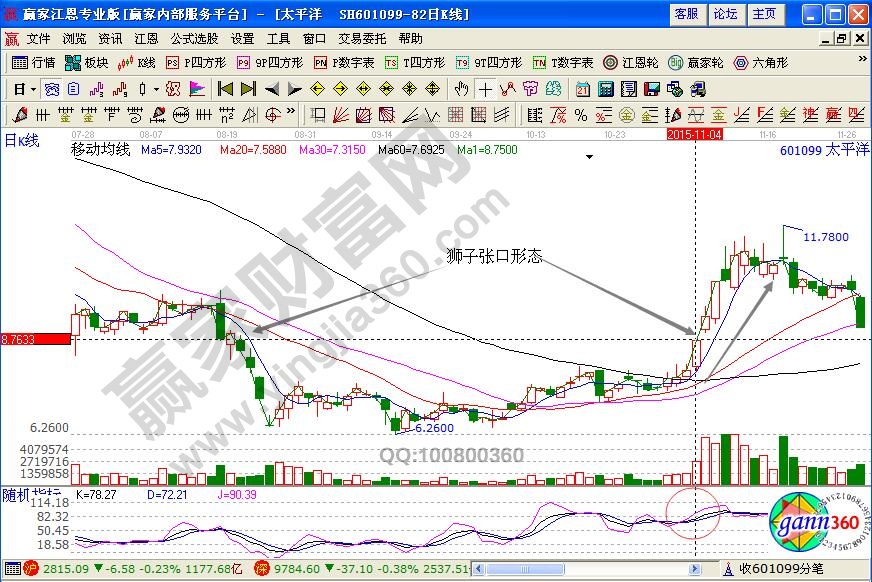
Task: Open the 交易委托 menu
Action: (x=361, y=38)
